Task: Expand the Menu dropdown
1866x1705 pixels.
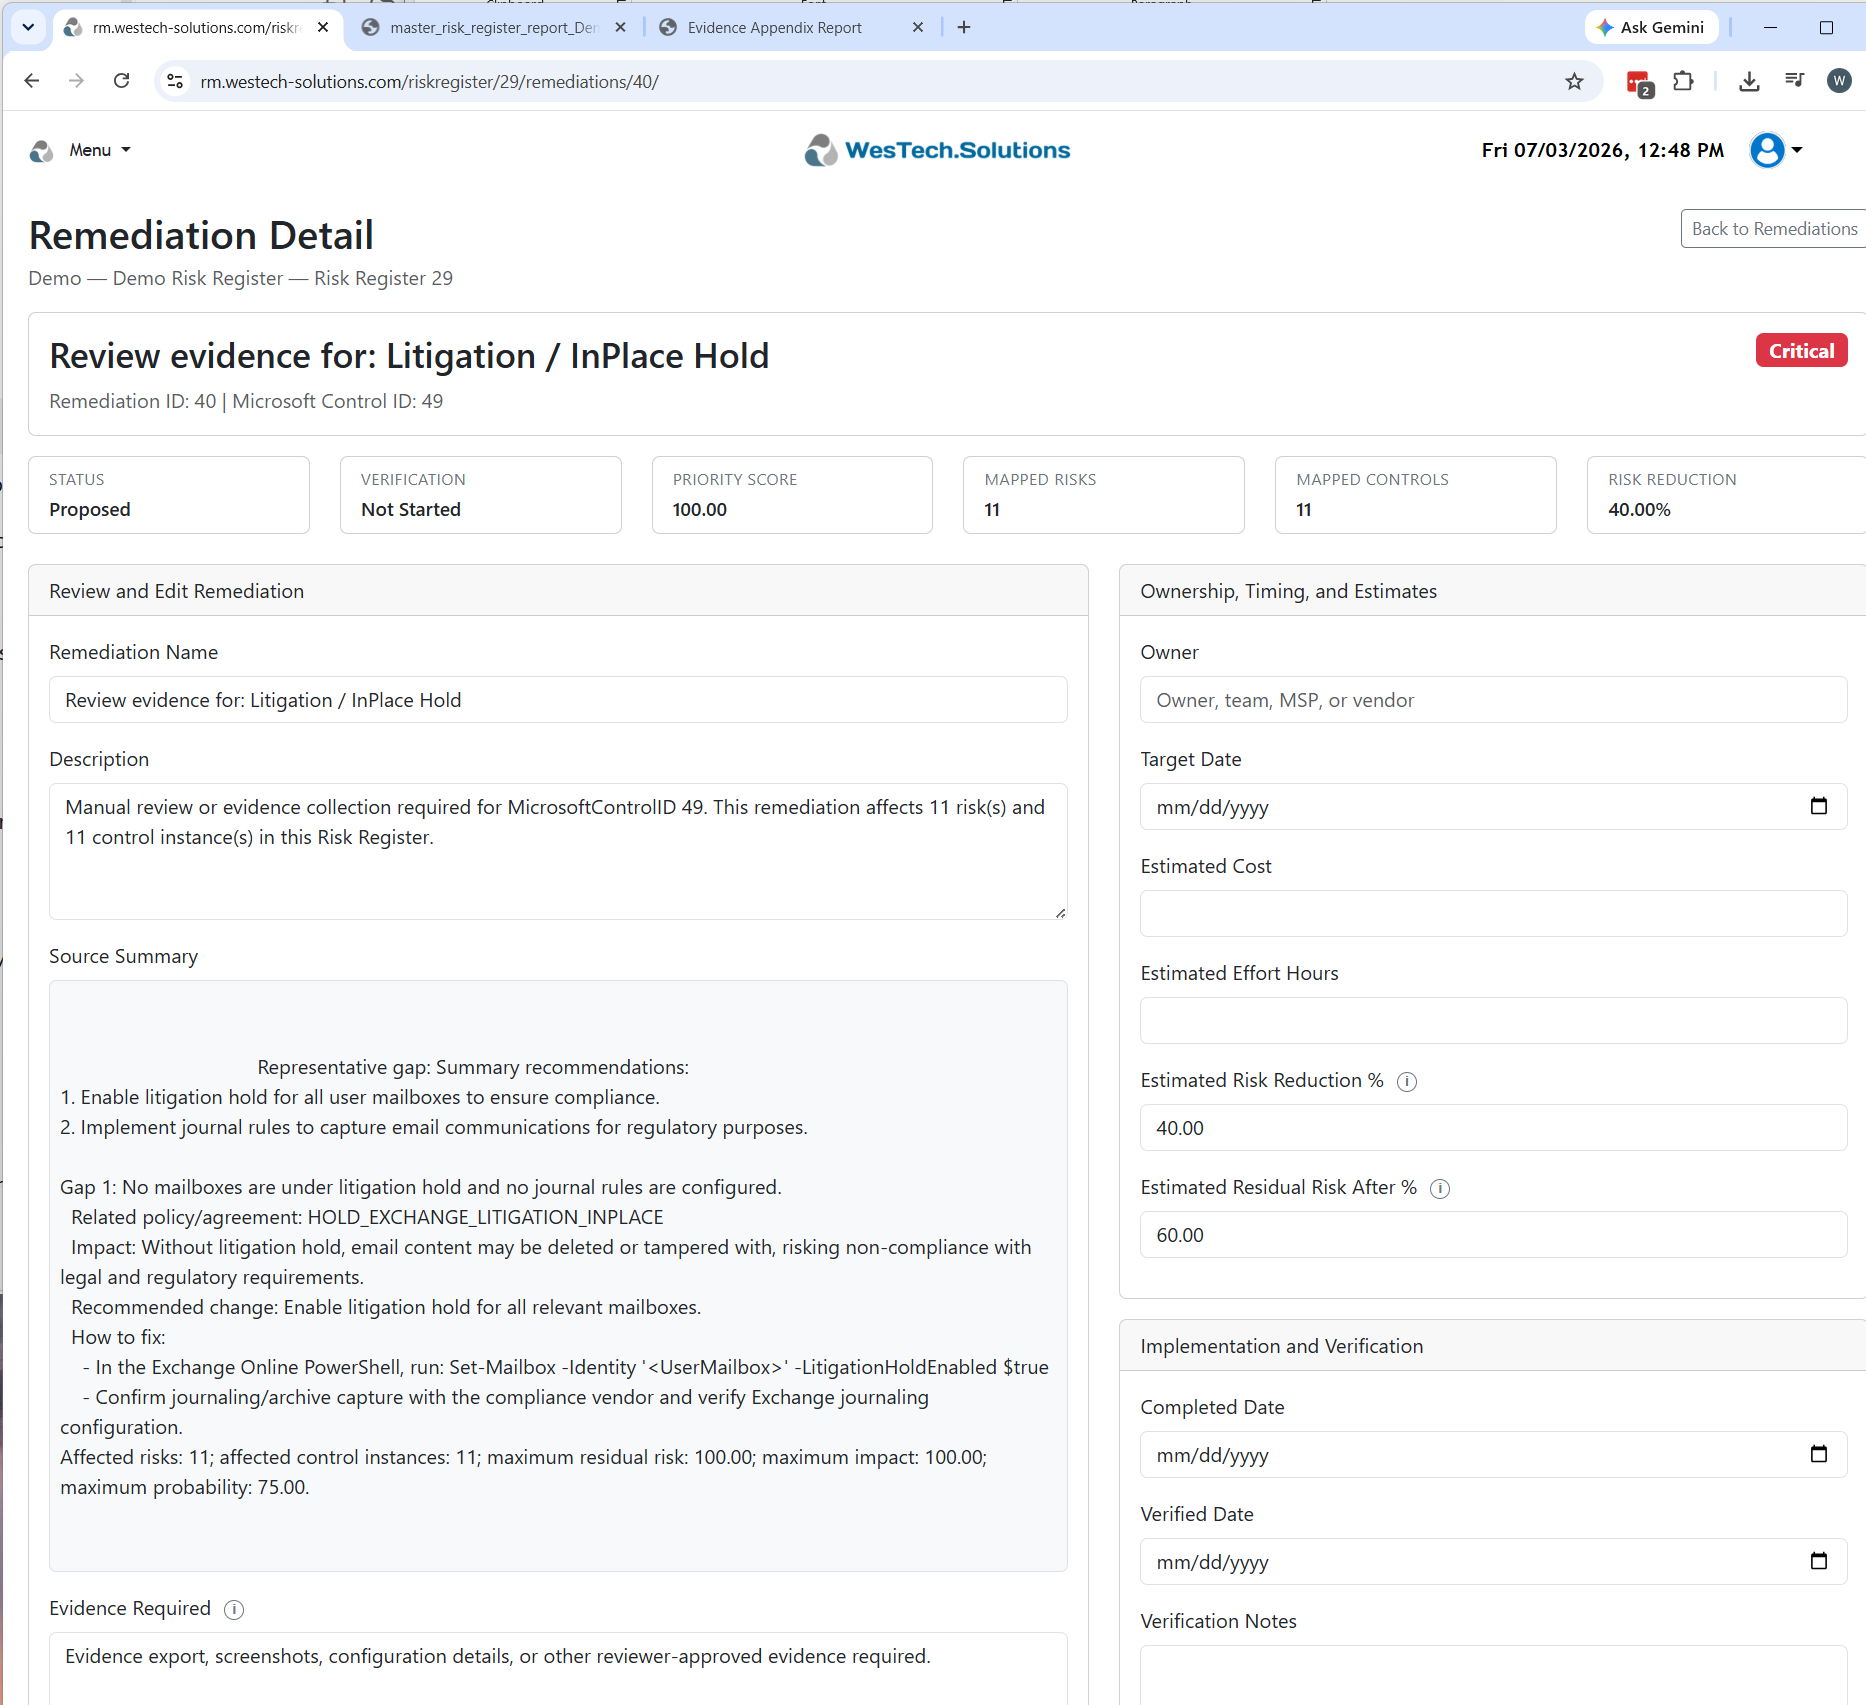Action: 99,150
